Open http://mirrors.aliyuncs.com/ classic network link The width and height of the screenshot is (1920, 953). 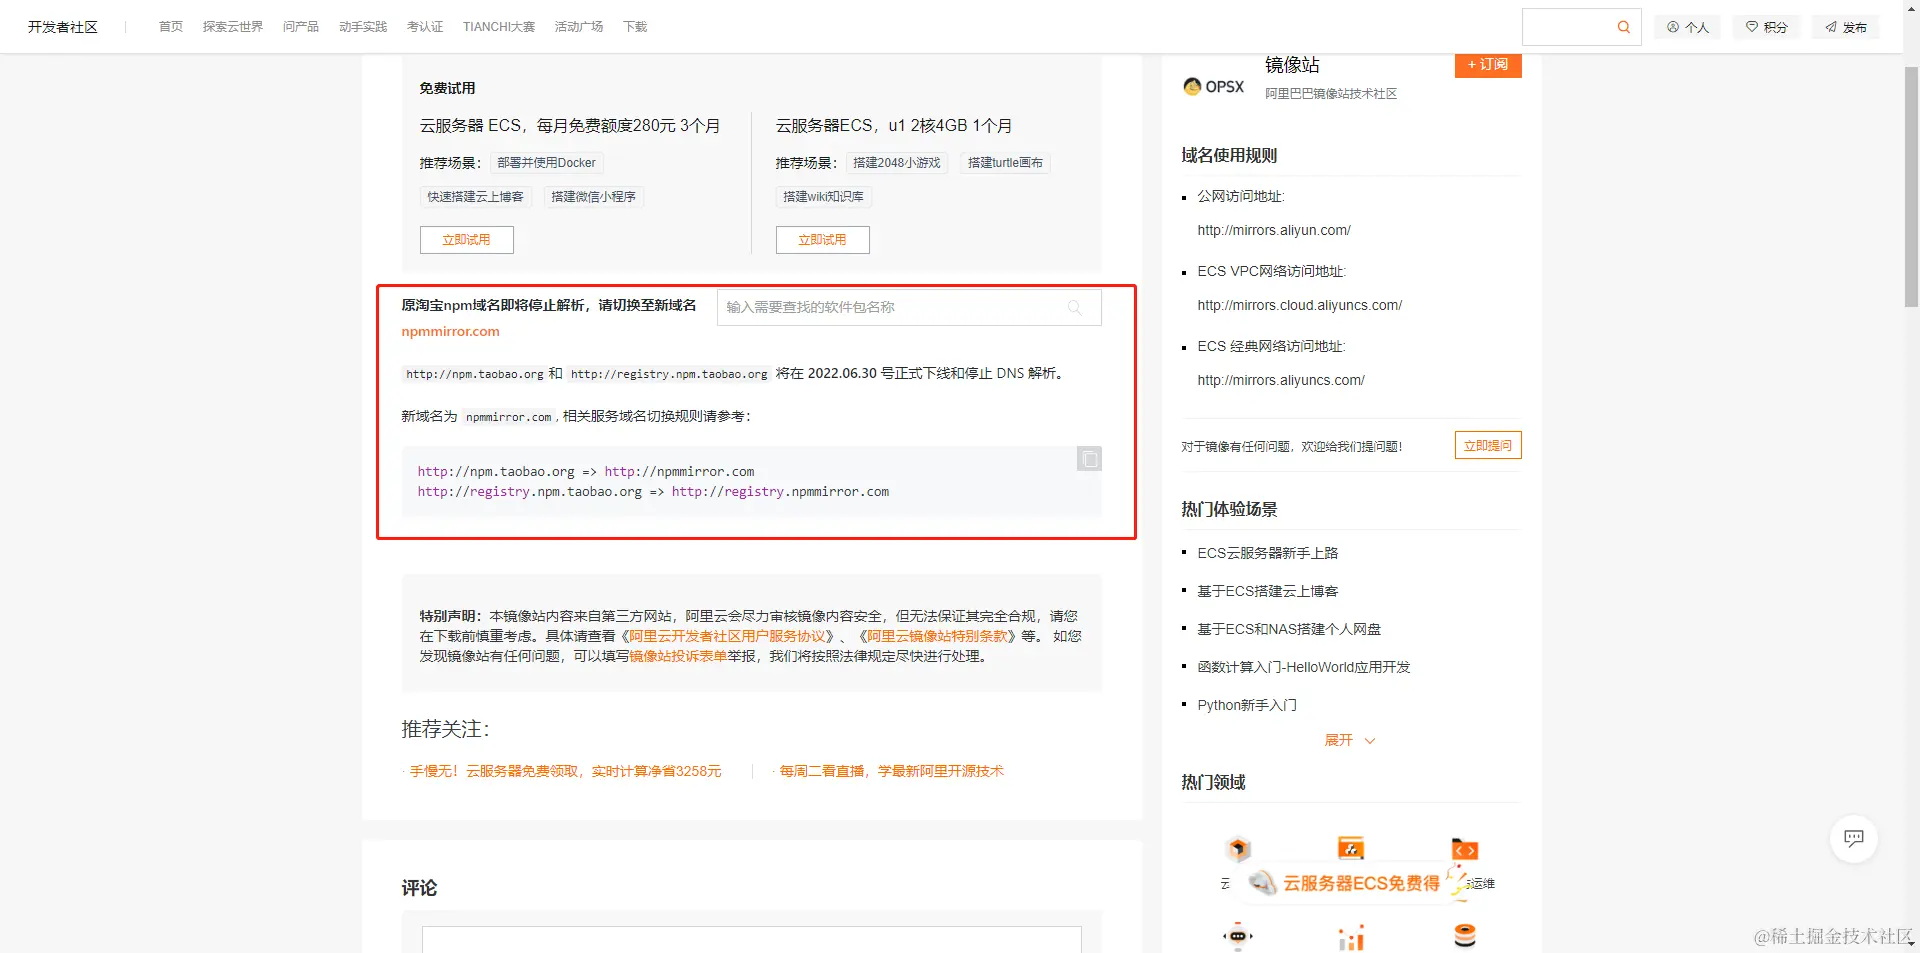tap(1281, 381)
